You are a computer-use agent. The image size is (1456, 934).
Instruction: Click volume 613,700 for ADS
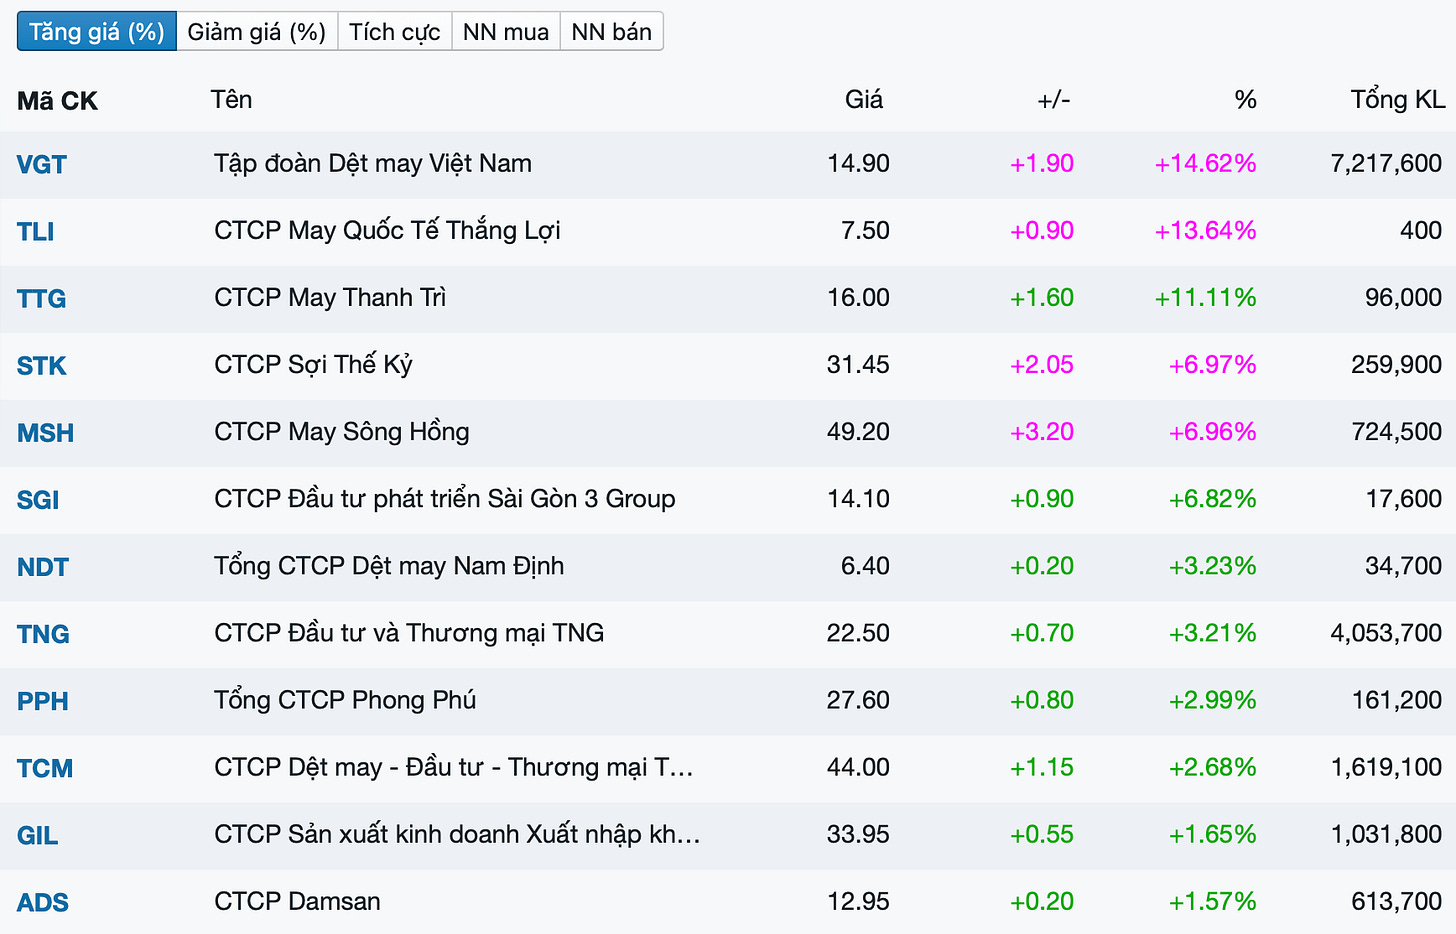point(1396,901)
